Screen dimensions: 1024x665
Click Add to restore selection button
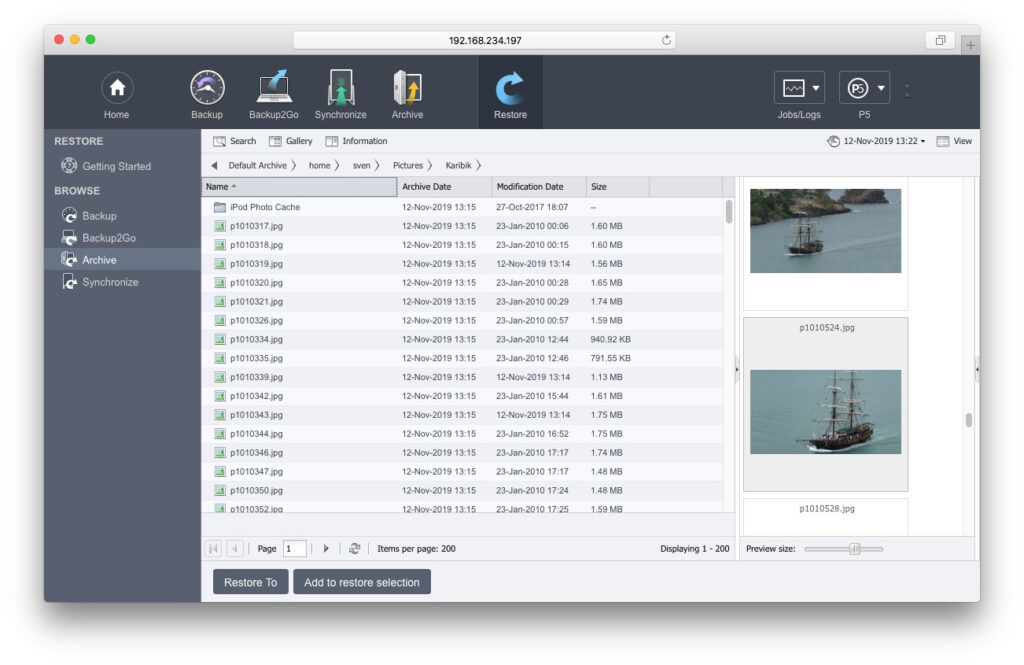[x=361, y=582]
